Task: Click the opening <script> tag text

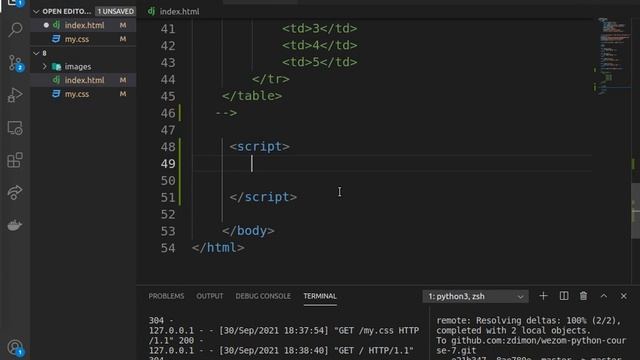Action: (x=260, y=147)
